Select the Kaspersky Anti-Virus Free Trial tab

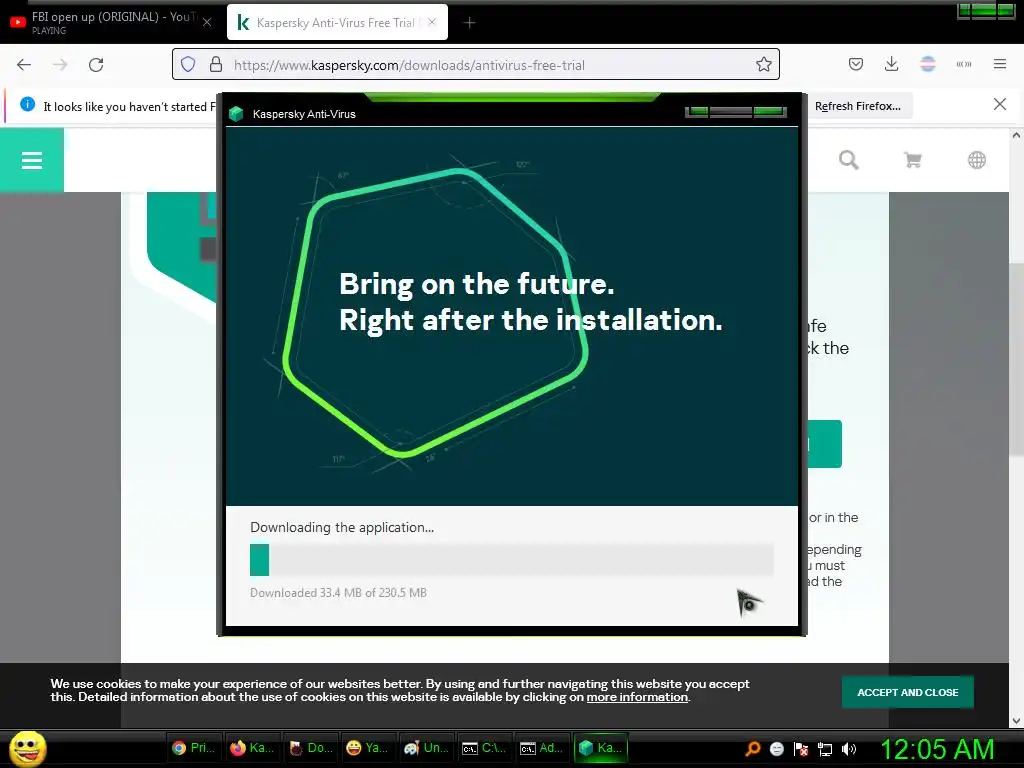328,22
